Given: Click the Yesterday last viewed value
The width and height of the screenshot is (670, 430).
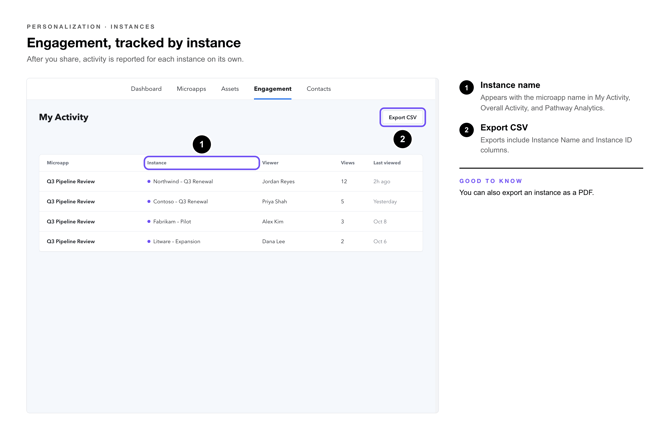Looking at the screenshot, I should click(385, 202).
